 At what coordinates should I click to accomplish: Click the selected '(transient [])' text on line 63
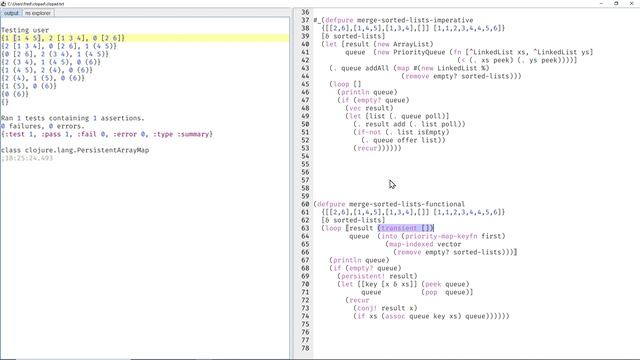pos(405,228)
